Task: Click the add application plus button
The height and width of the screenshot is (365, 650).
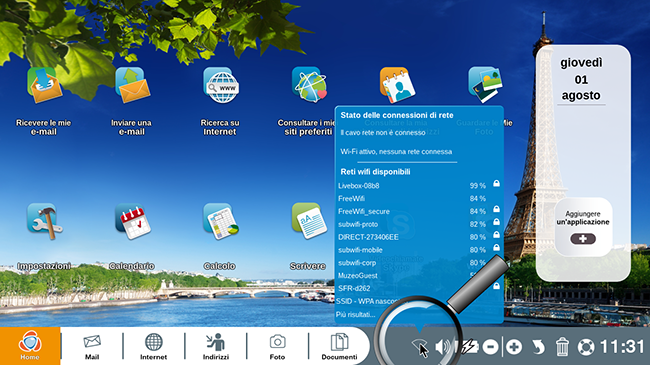Action: point(583,239)
